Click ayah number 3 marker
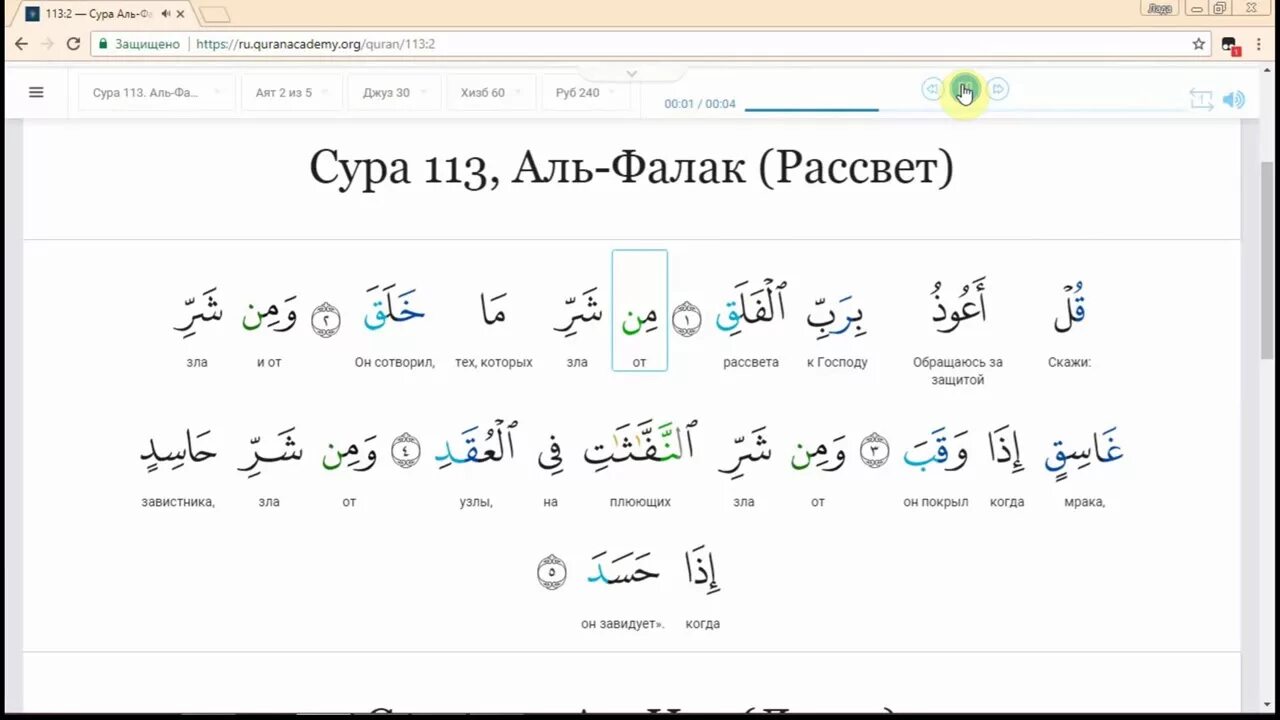 pos(875,450)
